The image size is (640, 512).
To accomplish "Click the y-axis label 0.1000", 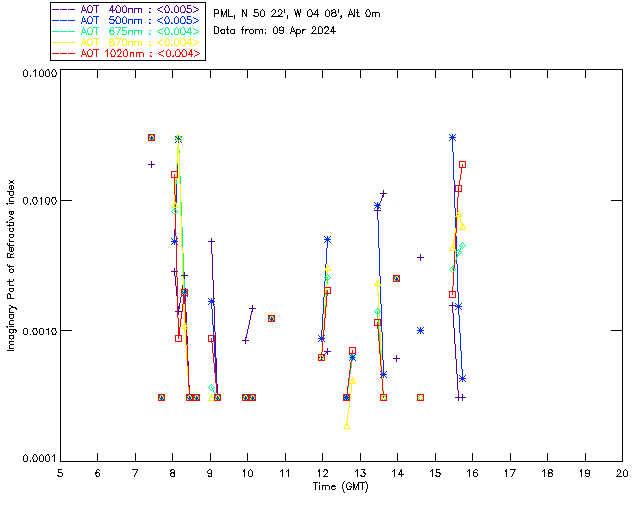I will click(x=39, y=73).
